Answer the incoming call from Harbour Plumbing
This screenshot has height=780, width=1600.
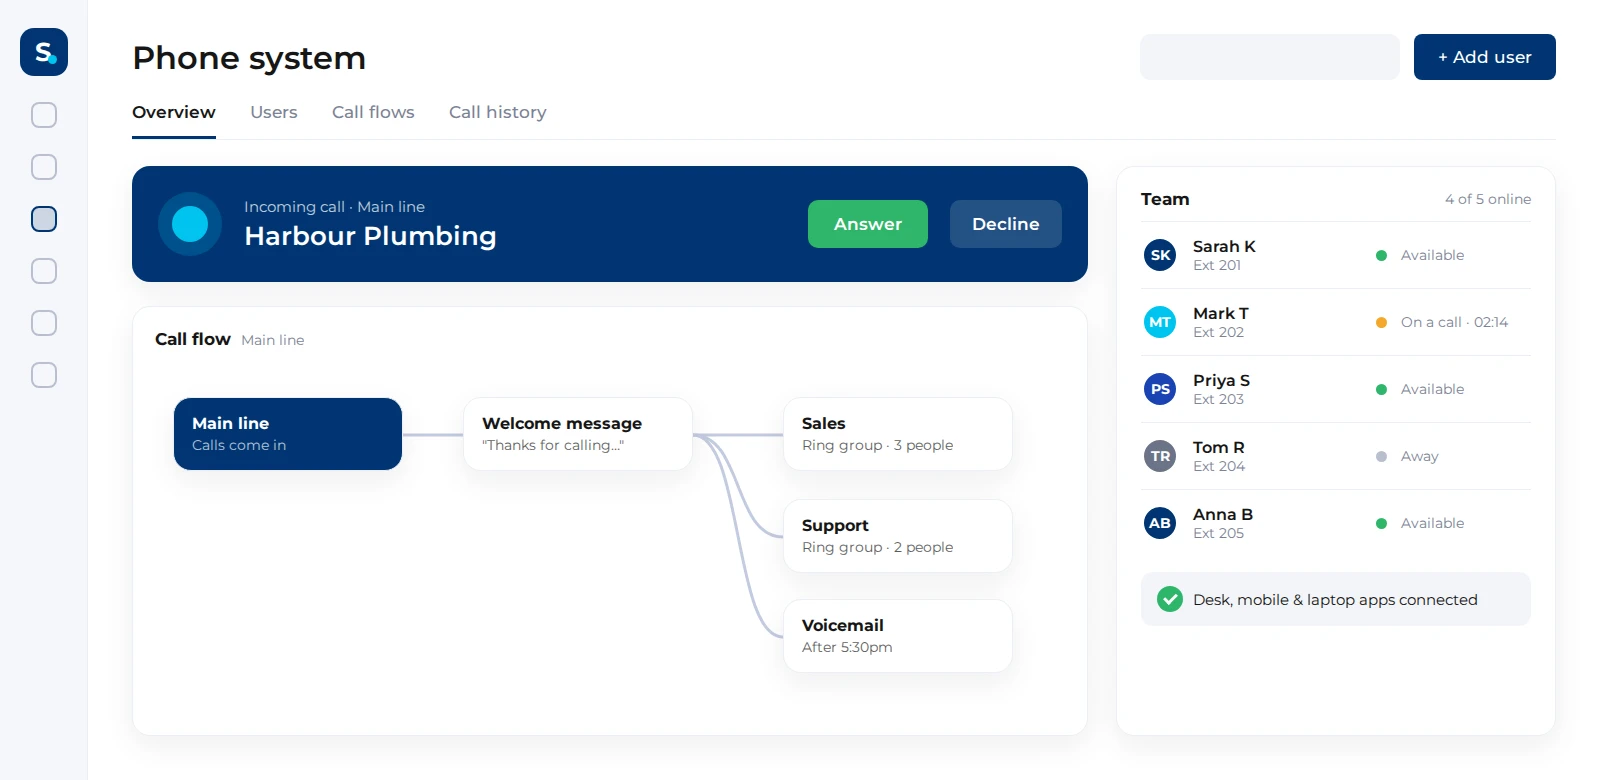coord(868,224)
